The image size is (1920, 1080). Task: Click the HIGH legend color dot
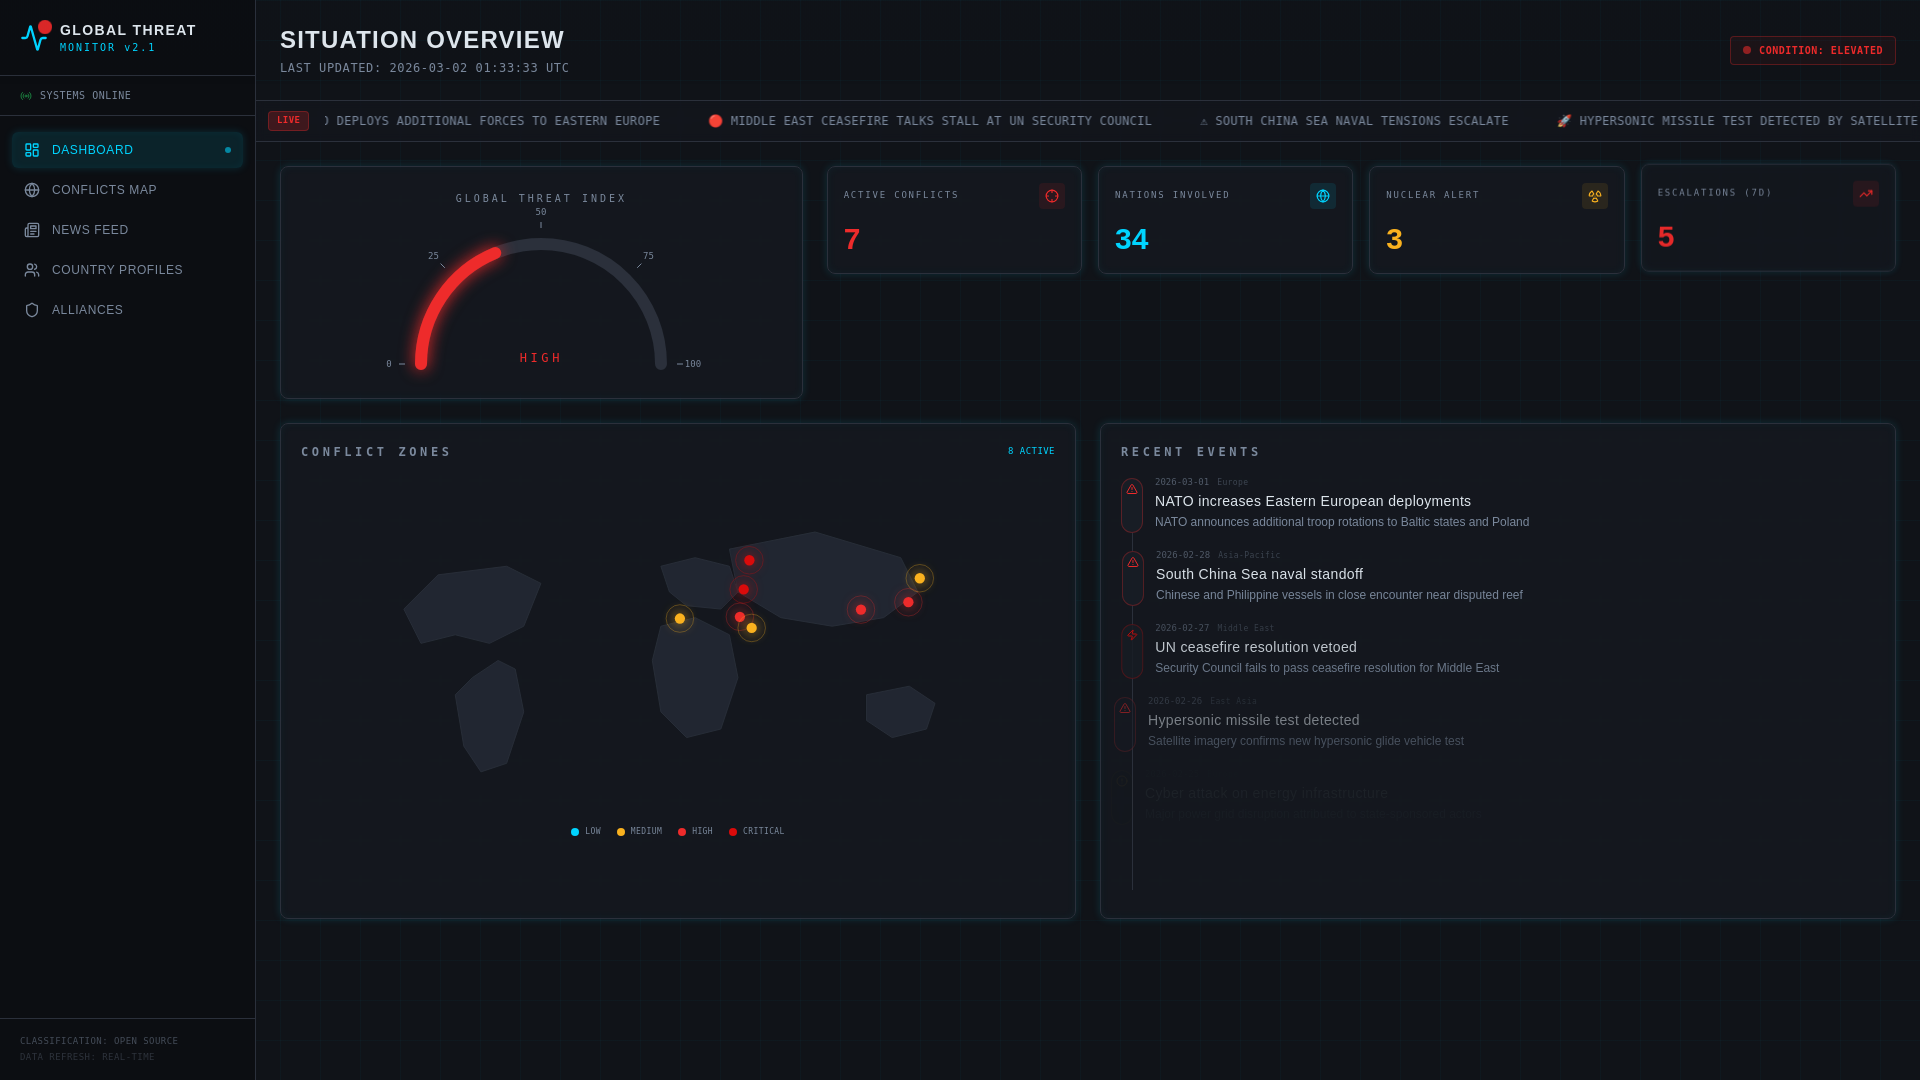coord(682,832)
